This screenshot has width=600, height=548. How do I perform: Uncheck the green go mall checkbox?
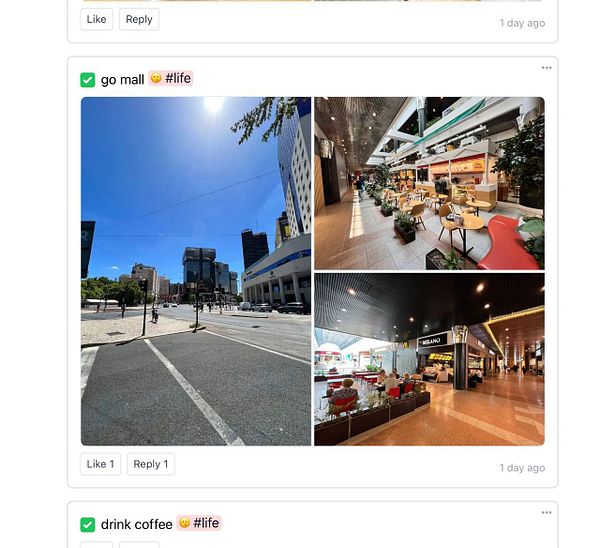tap(88, 80)
